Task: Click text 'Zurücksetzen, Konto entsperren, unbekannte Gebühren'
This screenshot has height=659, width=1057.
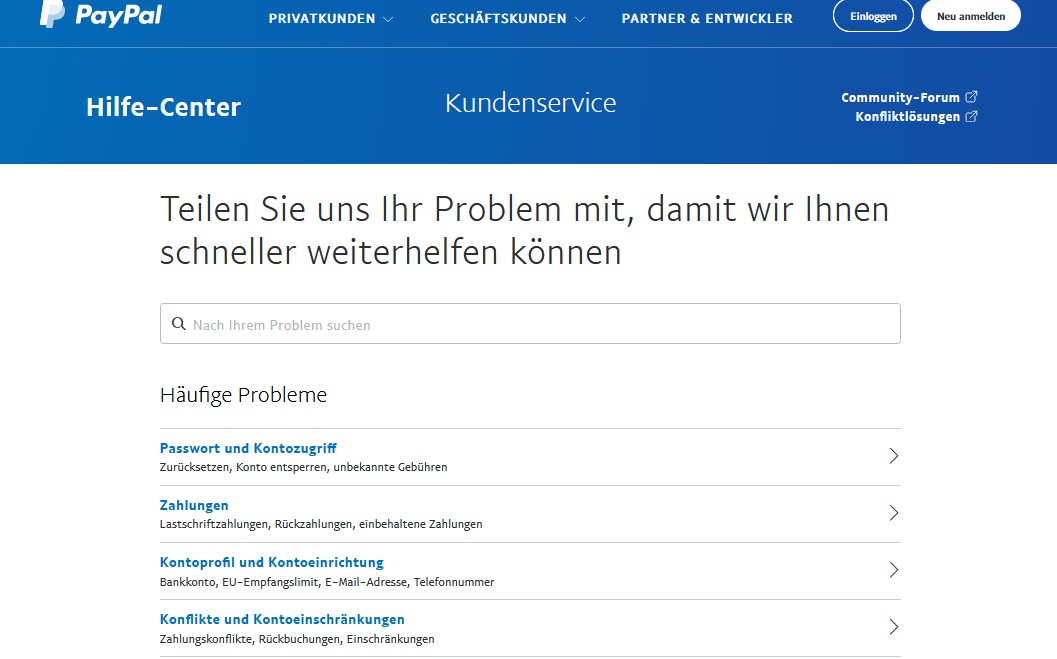Action: [x=303, y=467]
